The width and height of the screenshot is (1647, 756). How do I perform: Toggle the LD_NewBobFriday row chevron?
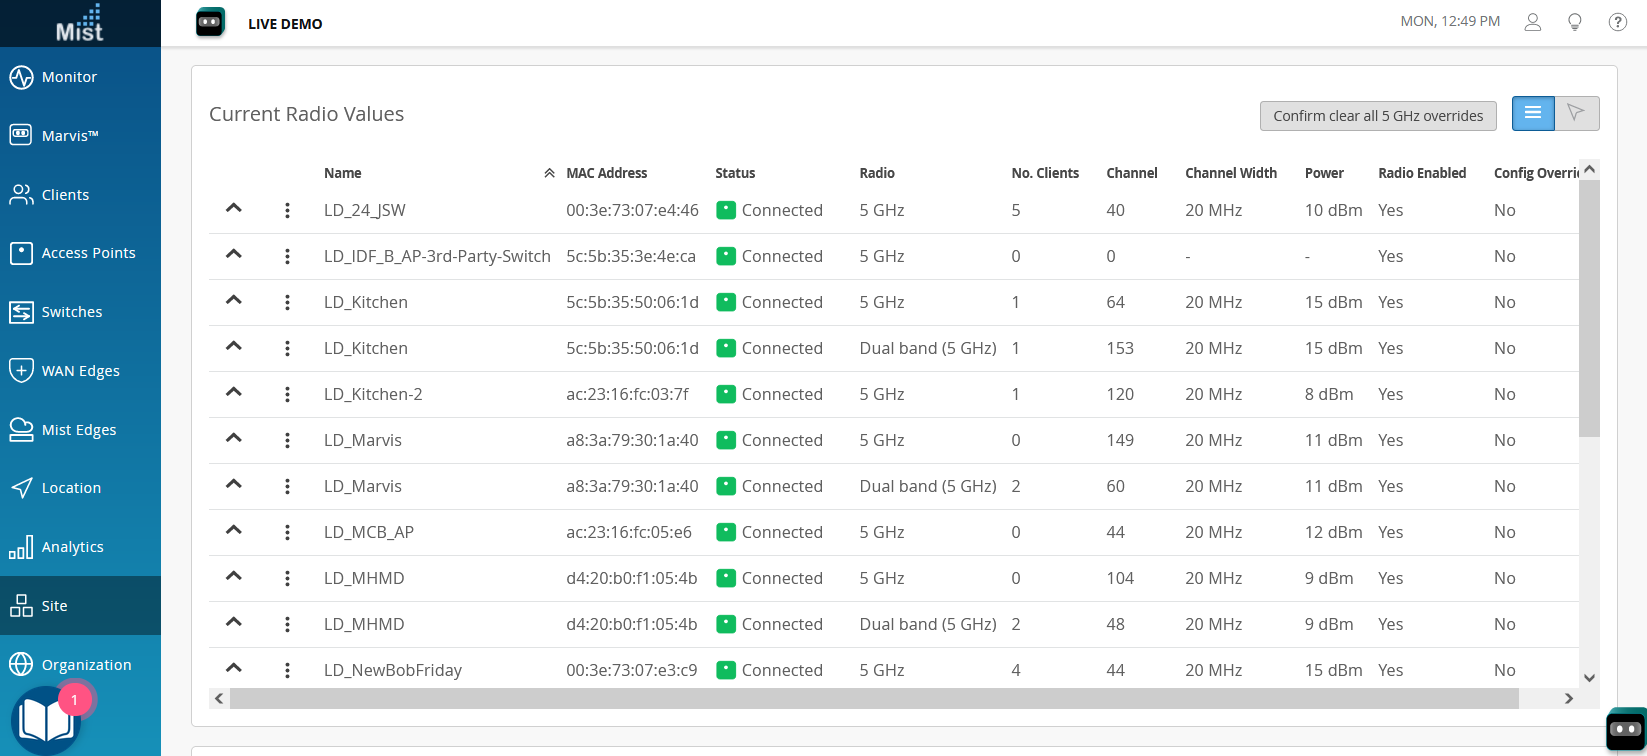click(234, 669)
